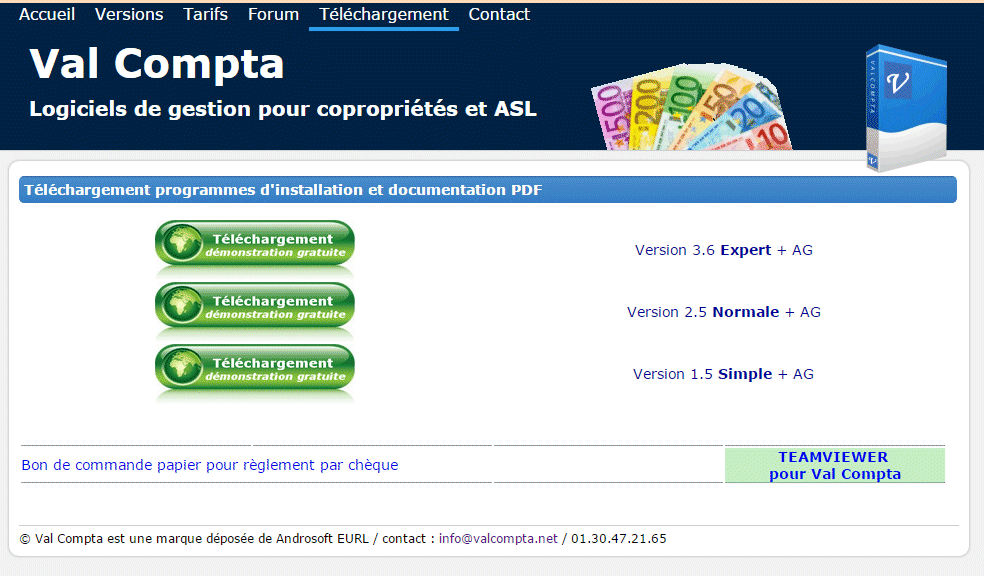Viewport: 984px width, 576px height.
Task: Click the euro banknotes banner image
Action: 692,107
